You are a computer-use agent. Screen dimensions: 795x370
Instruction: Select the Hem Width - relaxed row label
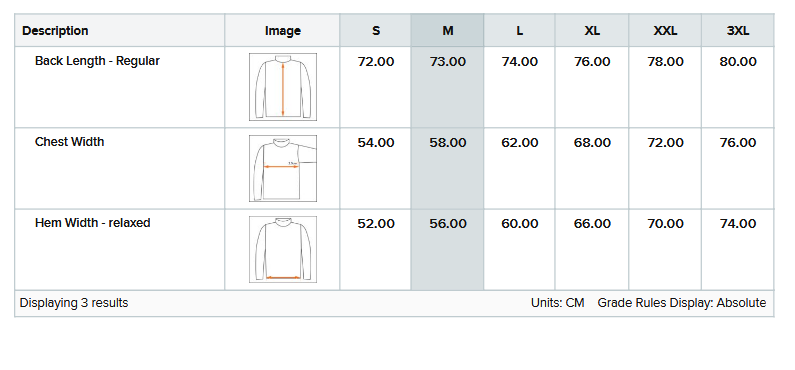tap(93, 223)
